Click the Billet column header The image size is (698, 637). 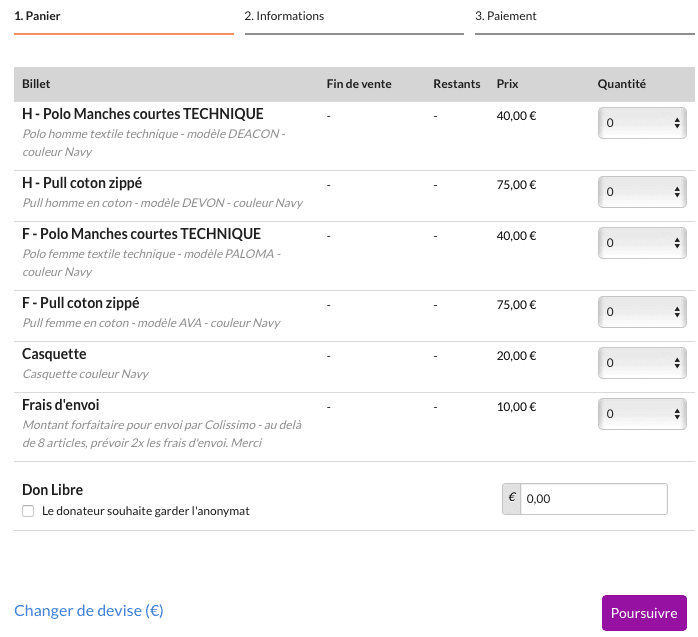coord(36,84)
